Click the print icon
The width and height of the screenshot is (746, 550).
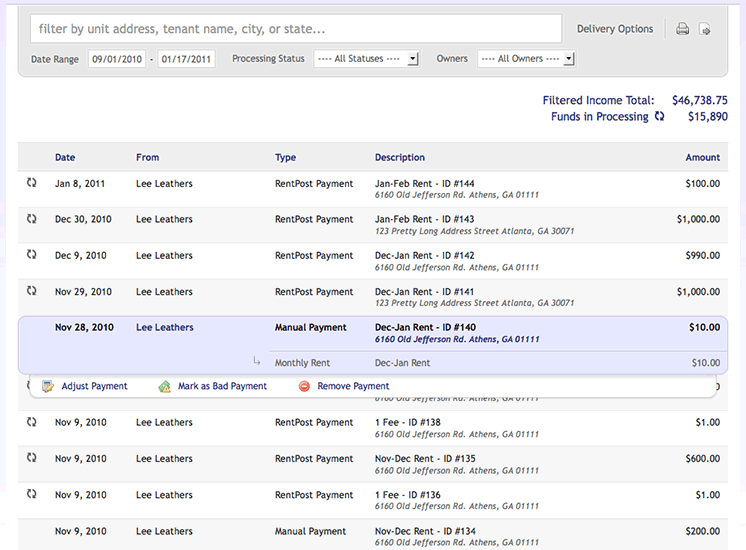click(x=683, y=29)
